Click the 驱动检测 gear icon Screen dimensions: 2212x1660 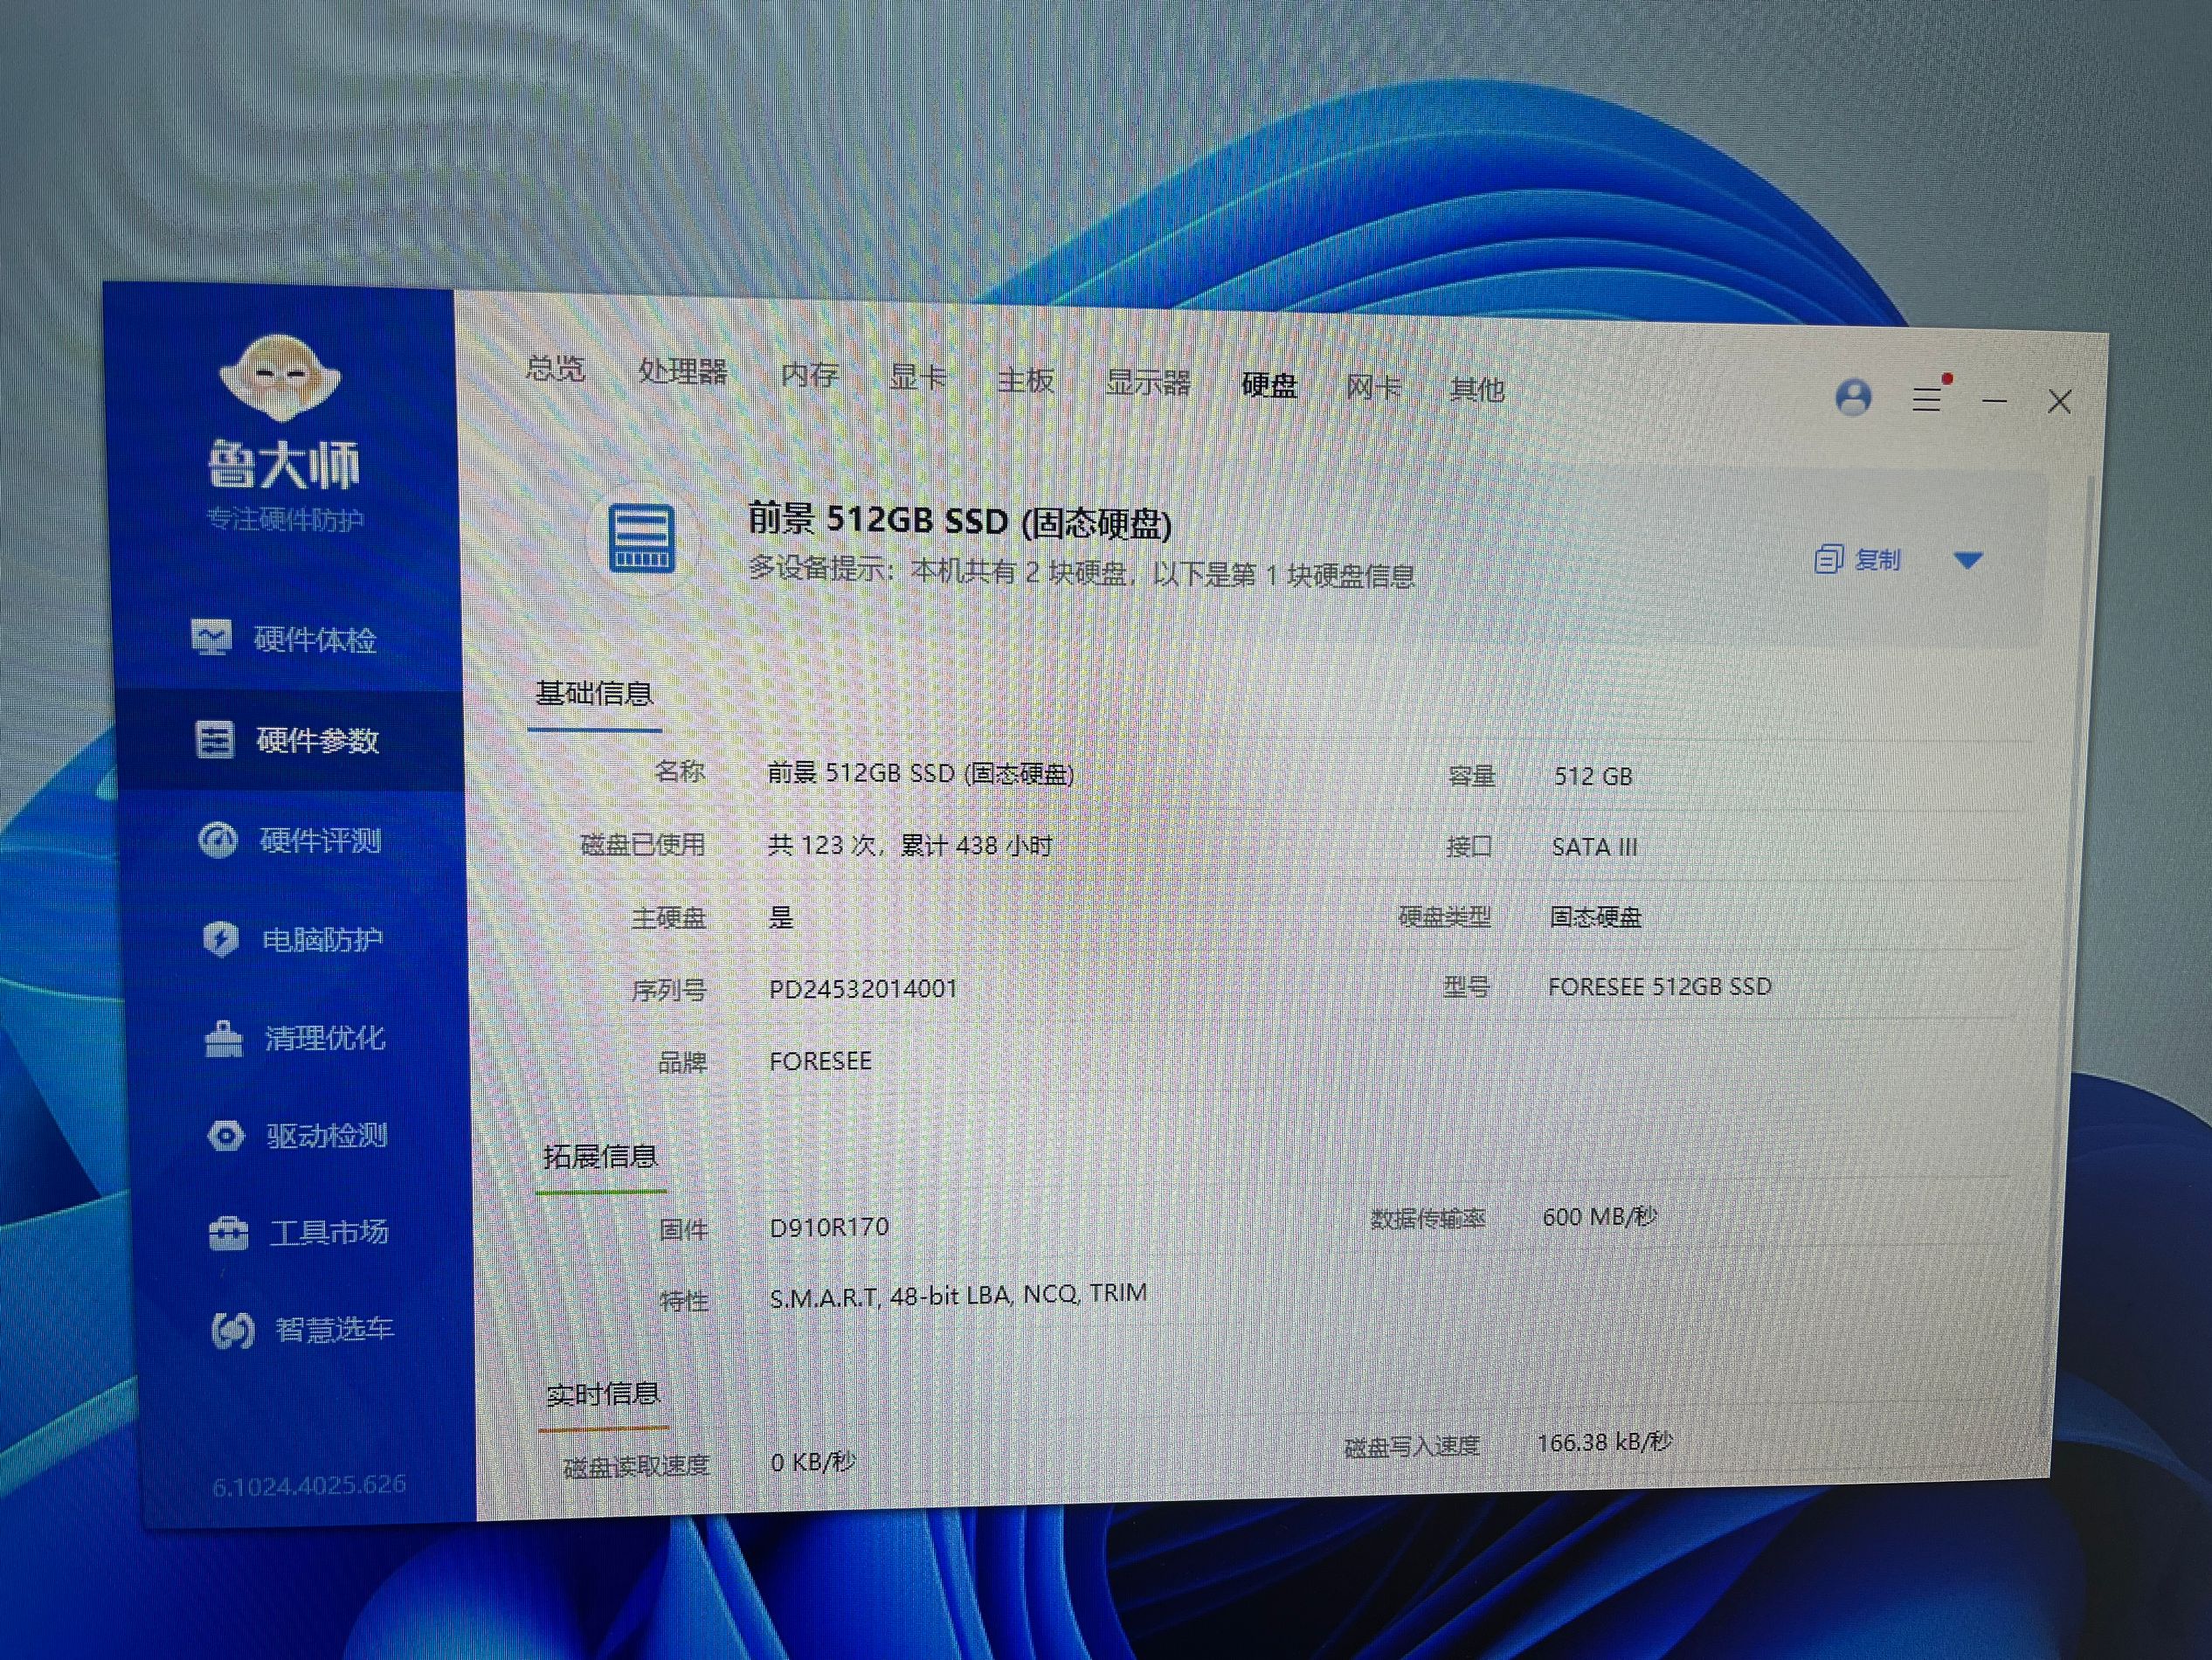(x=226, y=1136)
